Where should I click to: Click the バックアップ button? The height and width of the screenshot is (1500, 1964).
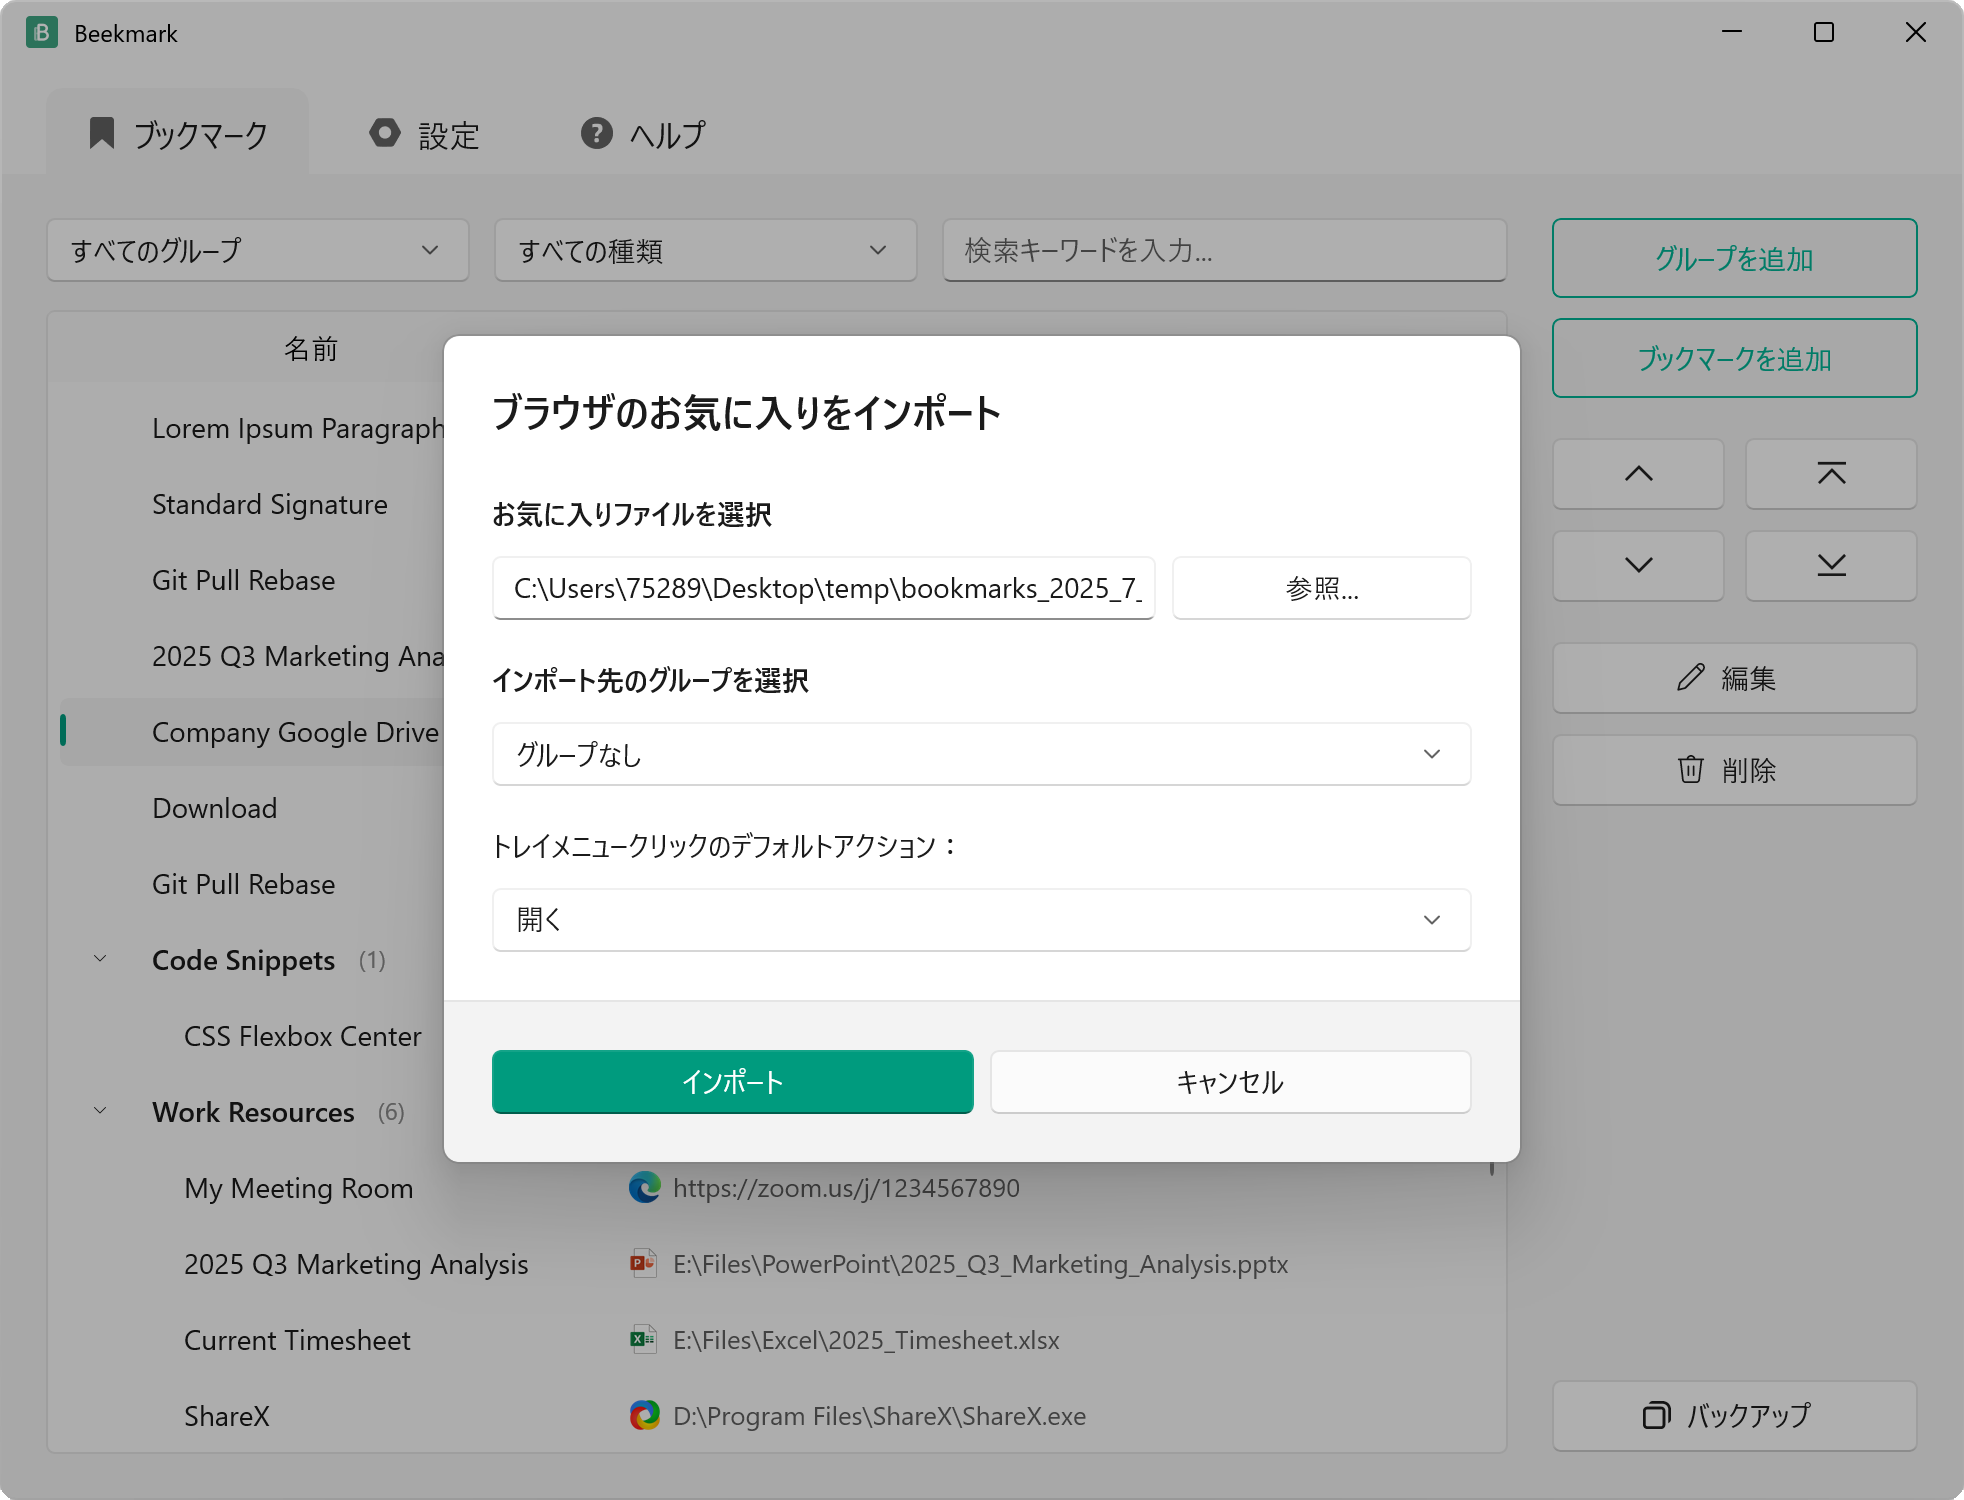click(1734, 1416)
